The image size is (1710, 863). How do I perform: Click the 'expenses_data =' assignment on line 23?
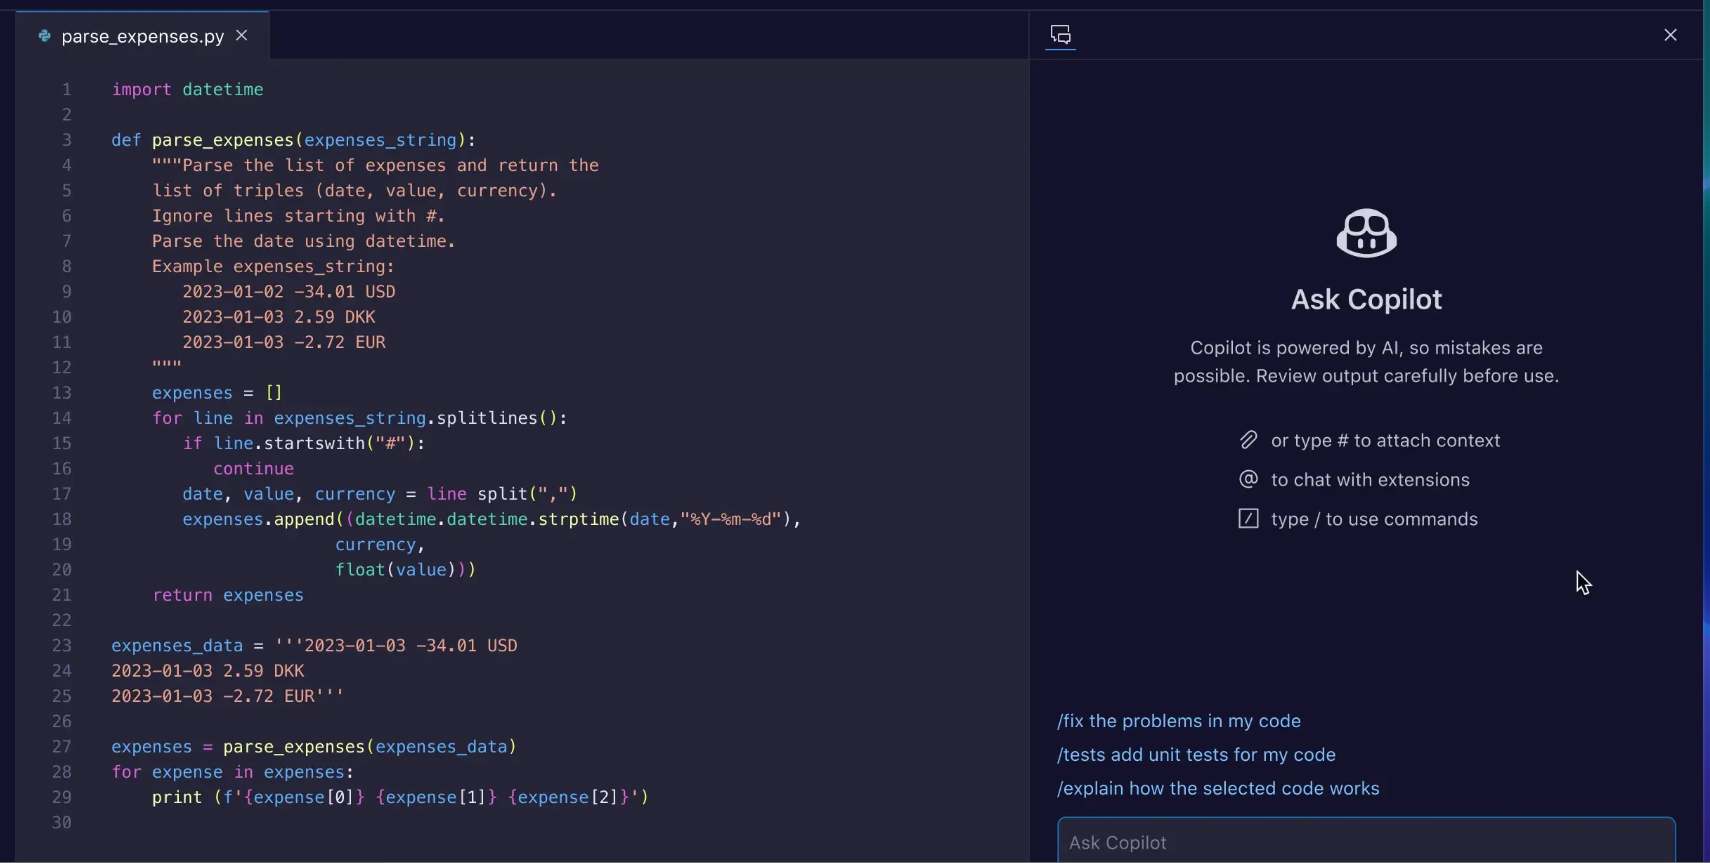coord(314,646)
